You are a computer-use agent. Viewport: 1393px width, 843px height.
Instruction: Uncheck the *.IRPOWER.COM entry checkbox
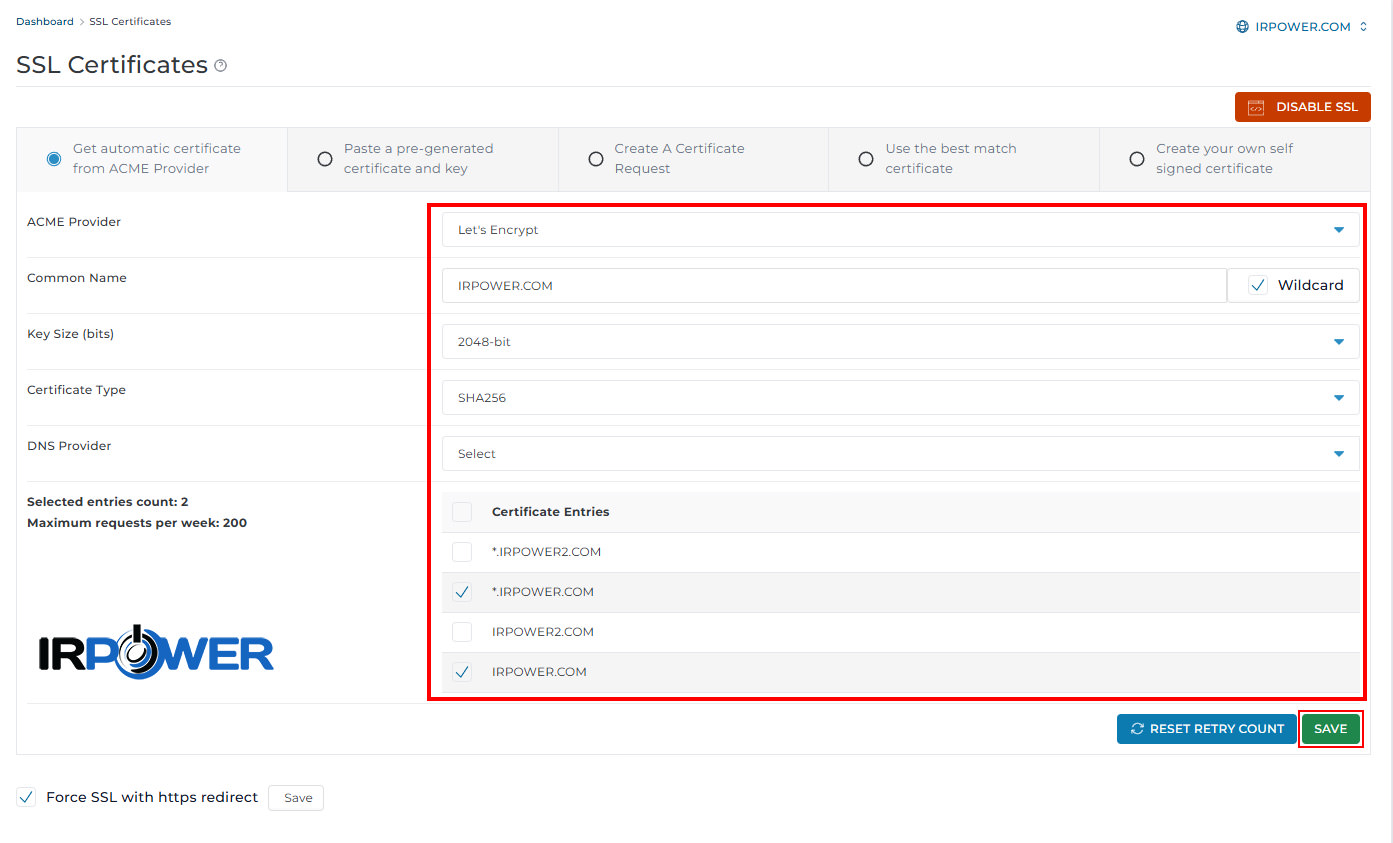tap(462, 592)
